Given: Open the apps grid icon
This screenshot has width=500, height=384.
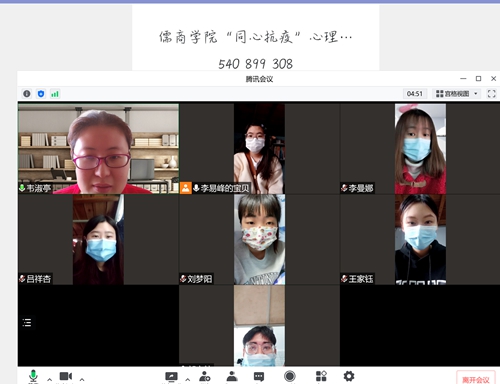Looking at the screenshot, I should (321, 376).
